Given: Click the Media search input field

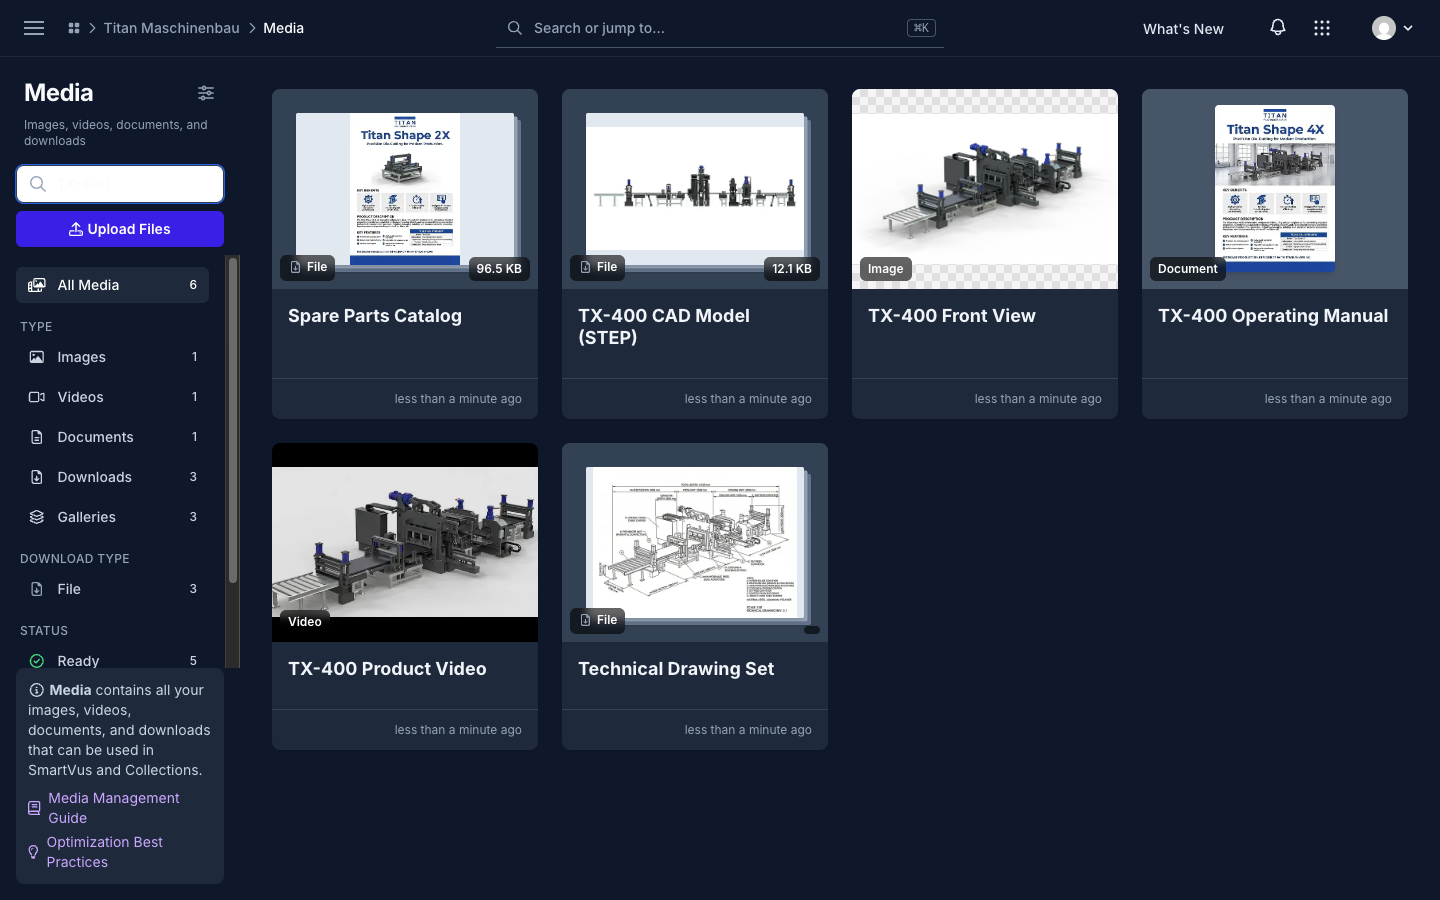Looking at the screenshot, I should 120,184.
